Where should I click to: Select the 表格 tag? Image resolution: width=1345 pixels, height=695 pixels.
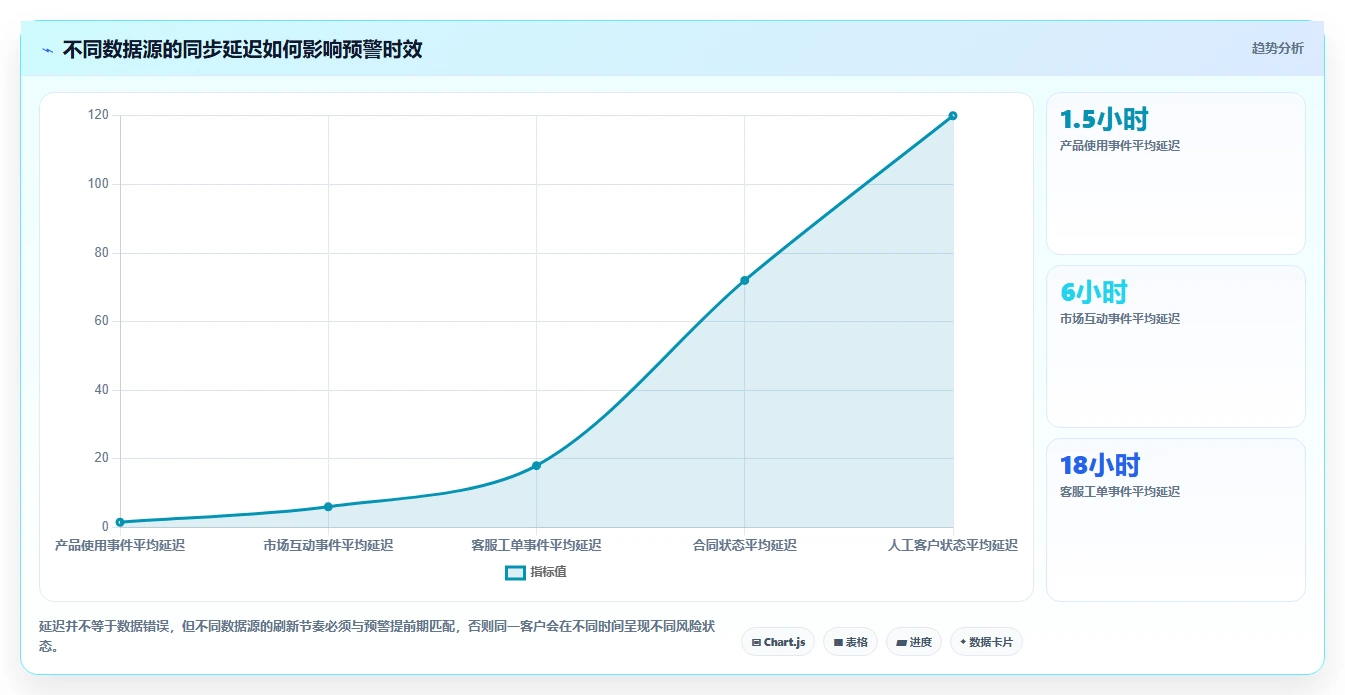coord(851,642)
